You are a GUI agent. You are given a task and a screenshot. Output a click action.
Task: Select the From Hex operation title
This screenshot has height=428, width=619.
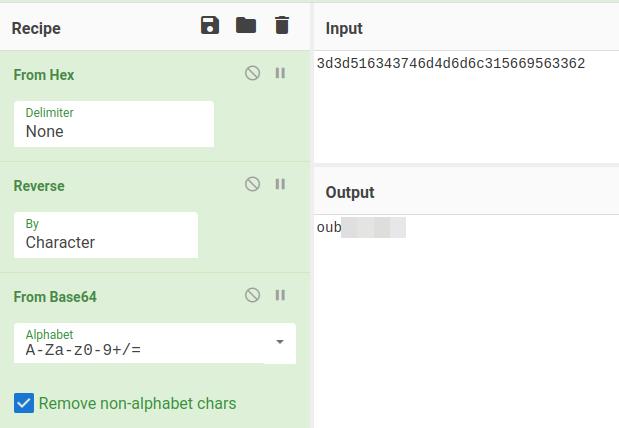click(44, 75)
